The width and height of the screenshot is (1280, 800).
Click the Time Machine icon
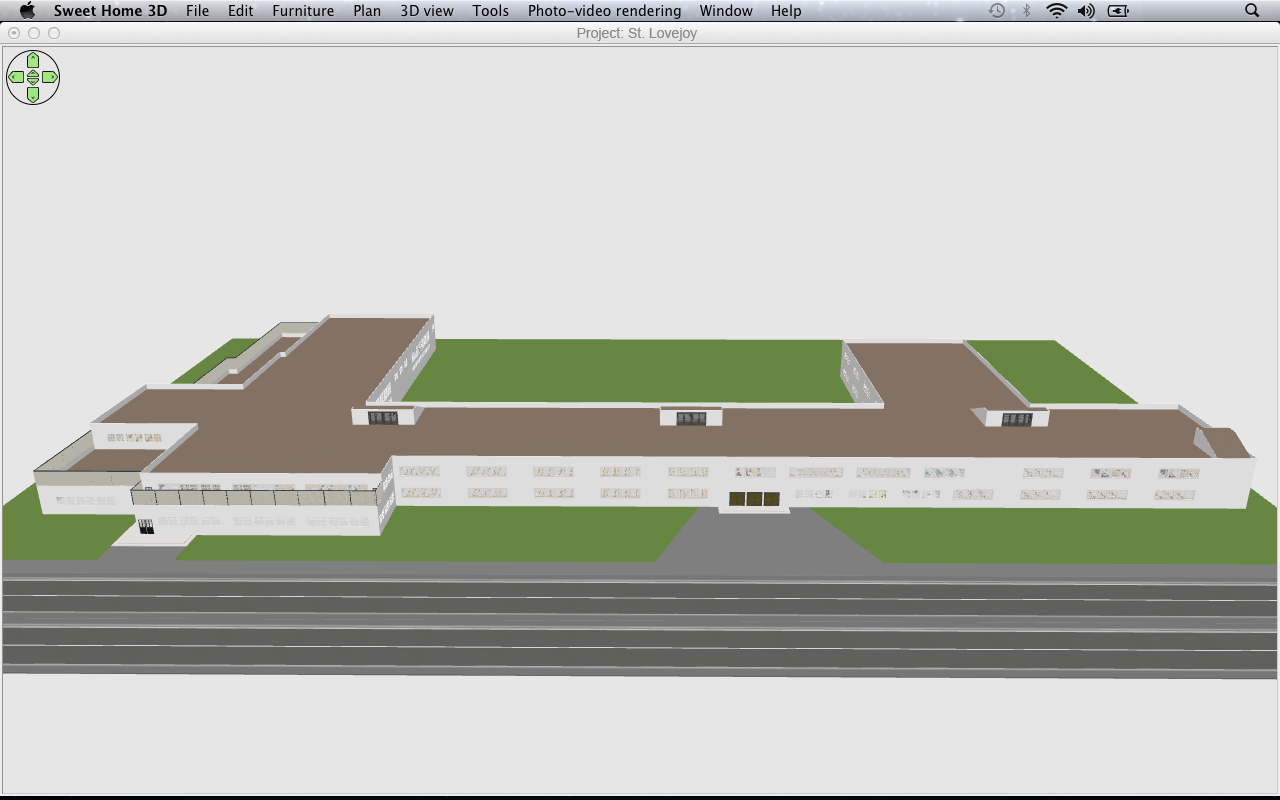pyautogui.click(x=997, y=11)
